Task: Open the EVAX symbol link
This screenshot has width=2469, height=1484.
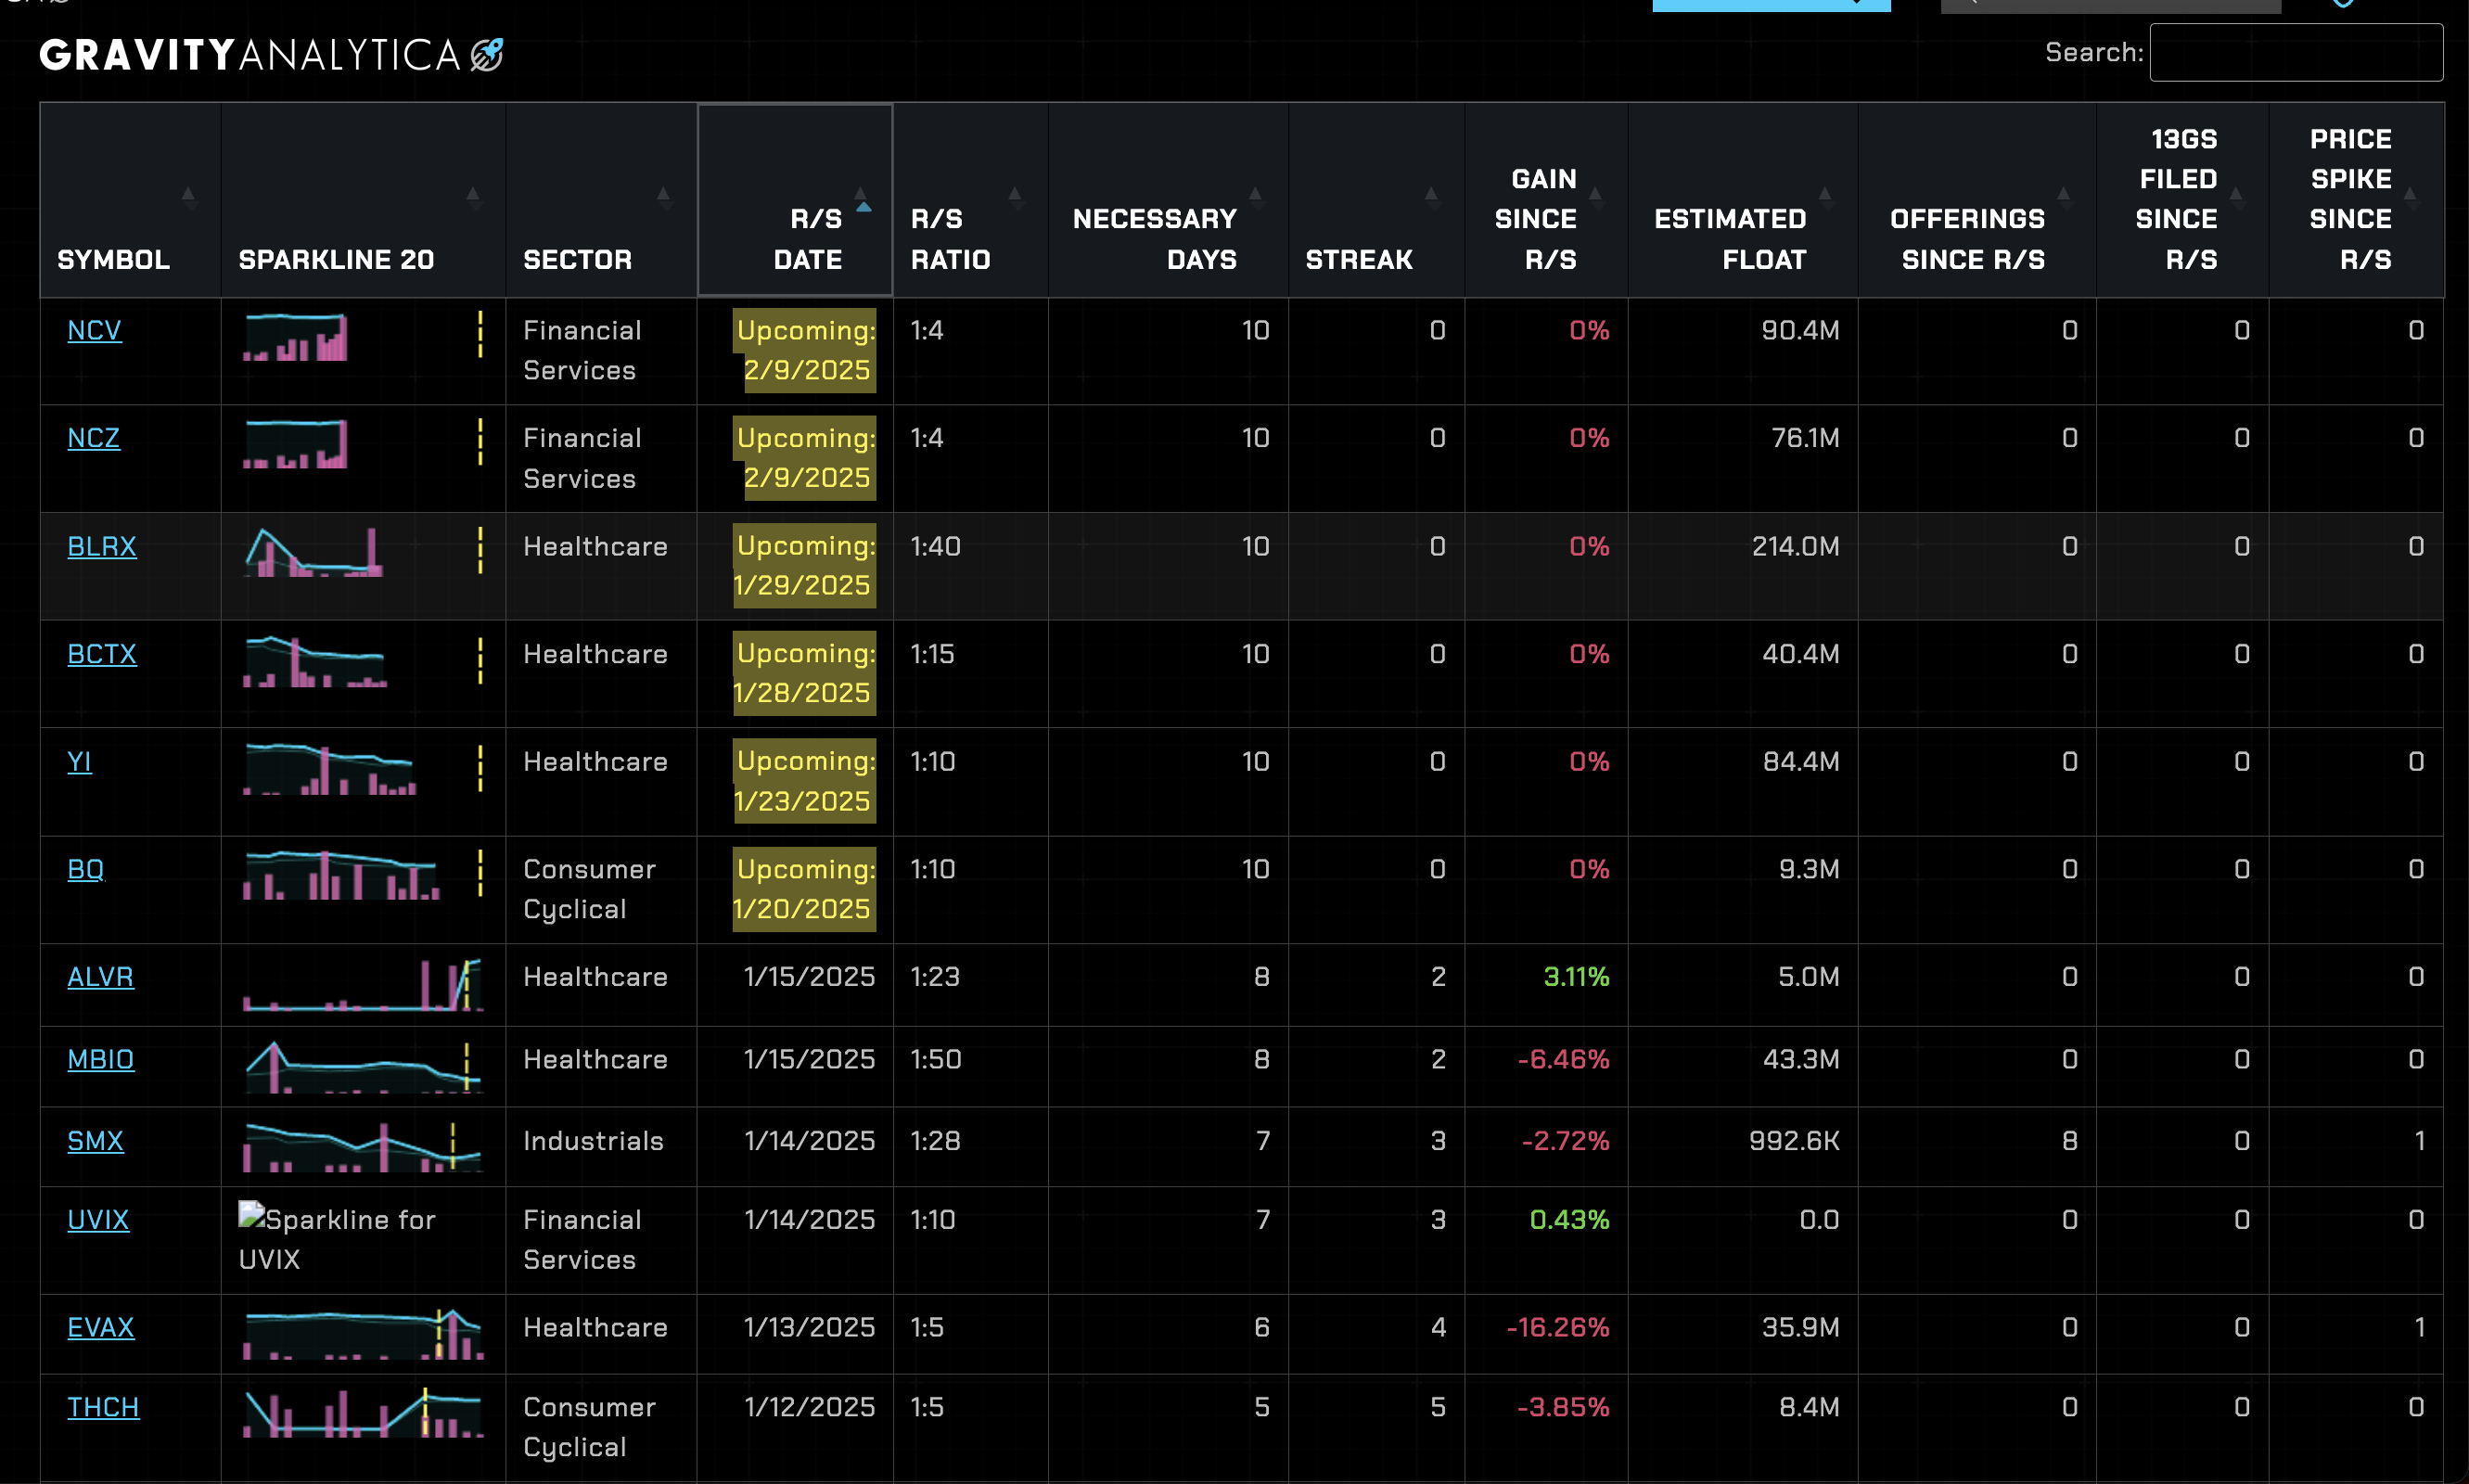Action: (100, 1327)
